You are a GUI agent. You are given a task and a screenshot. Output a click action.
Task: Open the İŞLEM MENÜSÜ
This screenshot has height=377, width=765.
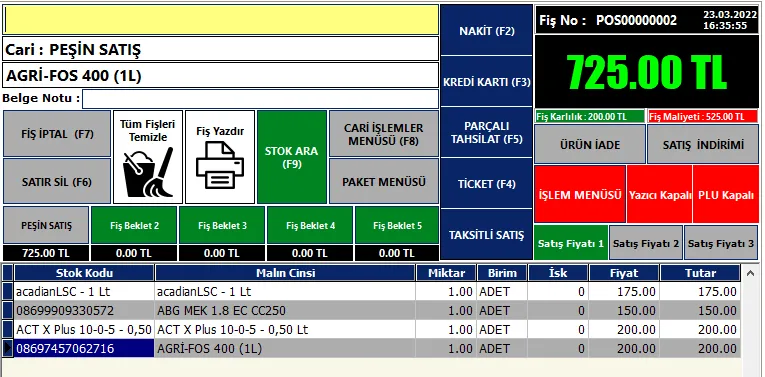[x=580, y=194]
